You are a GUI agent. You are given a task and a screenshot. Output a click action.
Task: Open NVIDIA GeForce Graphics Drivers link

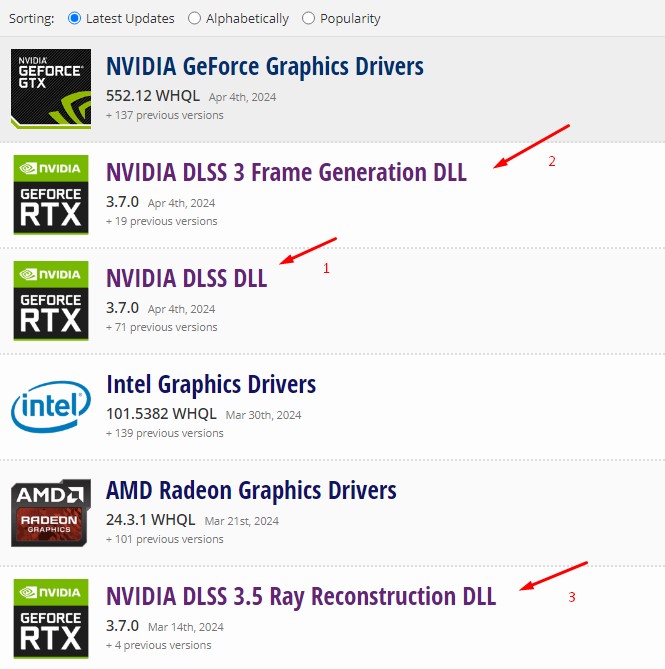tap(265, 67)
